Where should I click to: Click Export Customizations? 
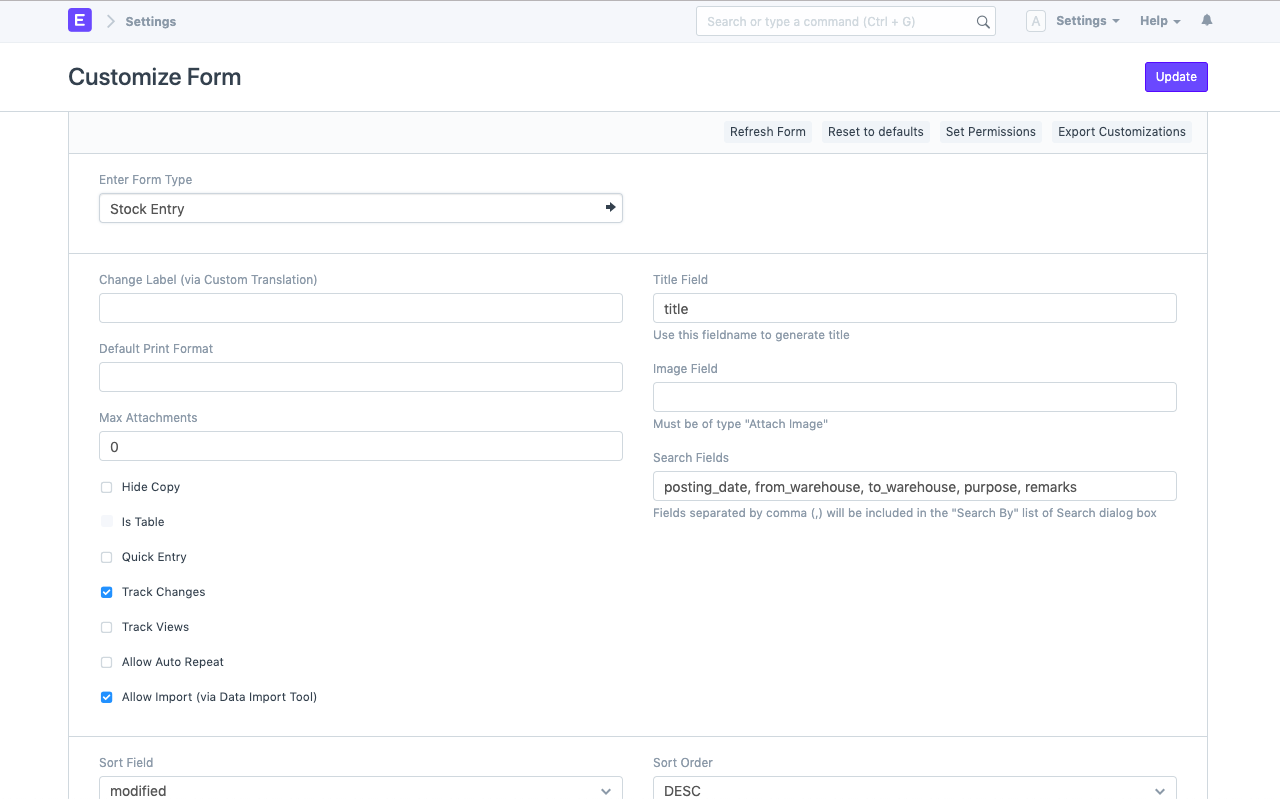[1121, 131]
